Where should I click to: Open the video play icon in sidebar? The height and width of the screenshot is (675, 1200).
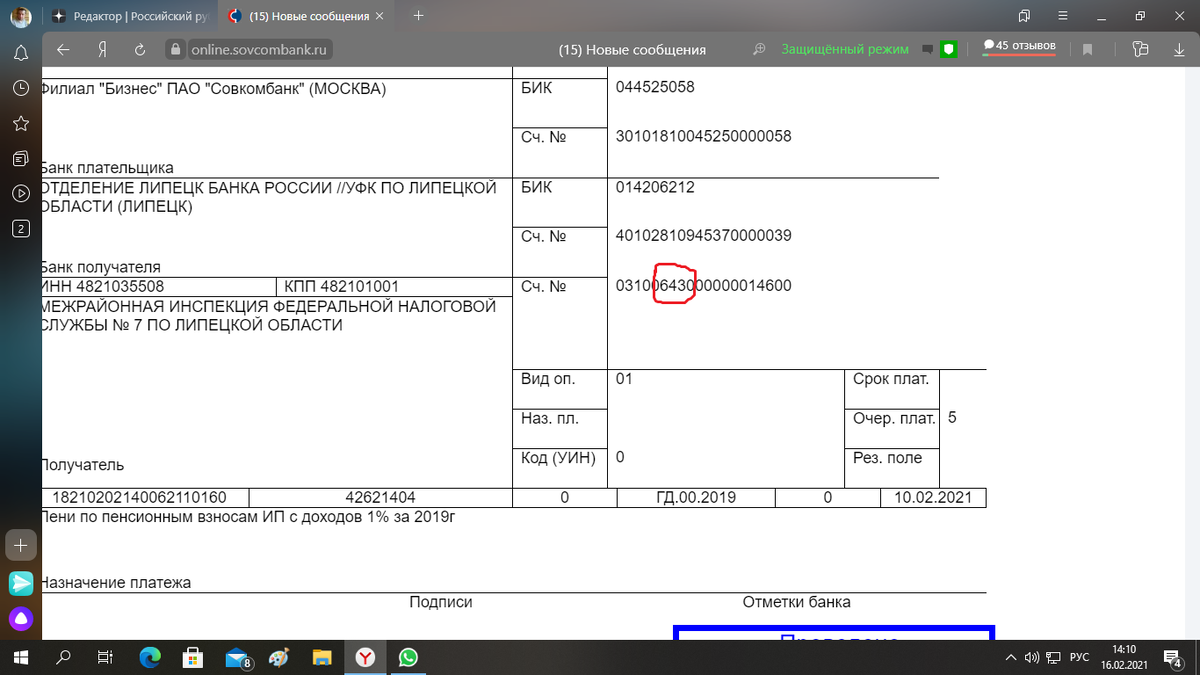point(20,193)
